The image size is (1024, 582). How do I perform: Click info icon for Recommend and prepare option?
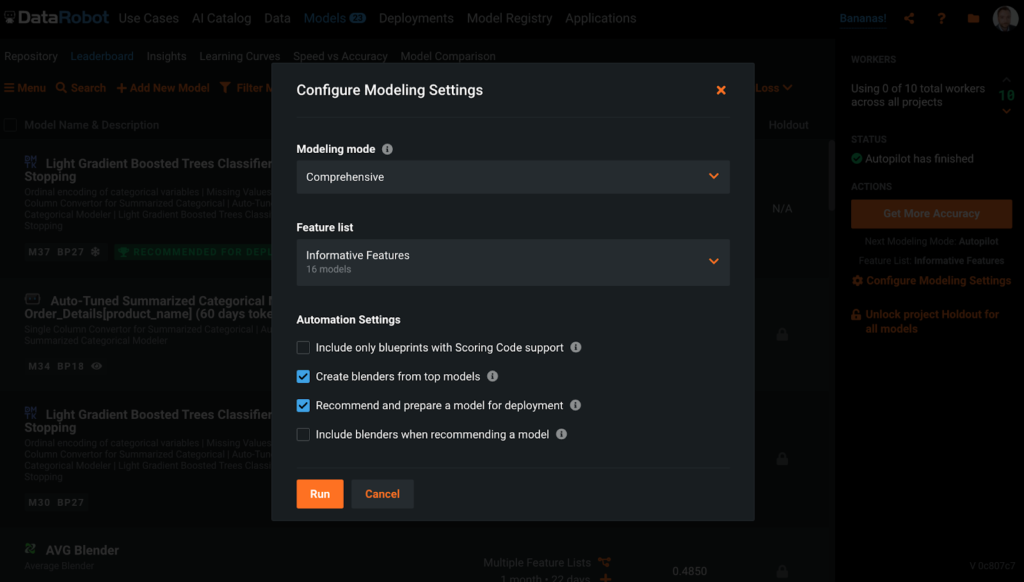click(575, 406)
